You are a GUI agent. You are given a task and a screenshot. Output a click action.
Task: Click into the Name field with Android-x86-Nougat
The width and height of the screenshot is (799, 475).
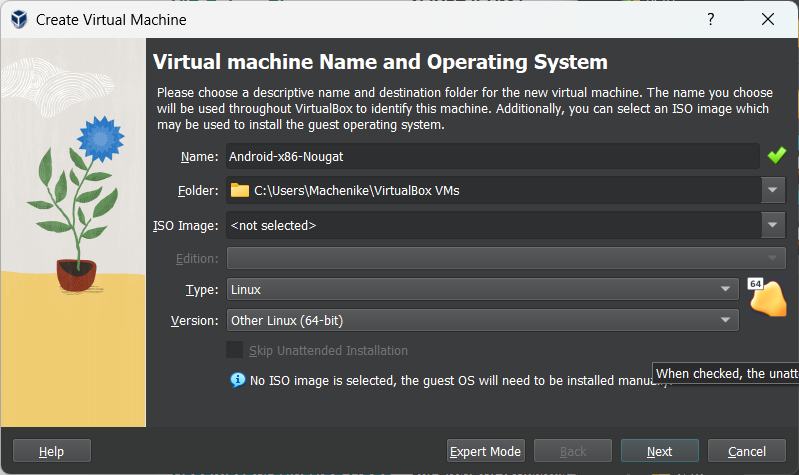click(x=493, y=156)
